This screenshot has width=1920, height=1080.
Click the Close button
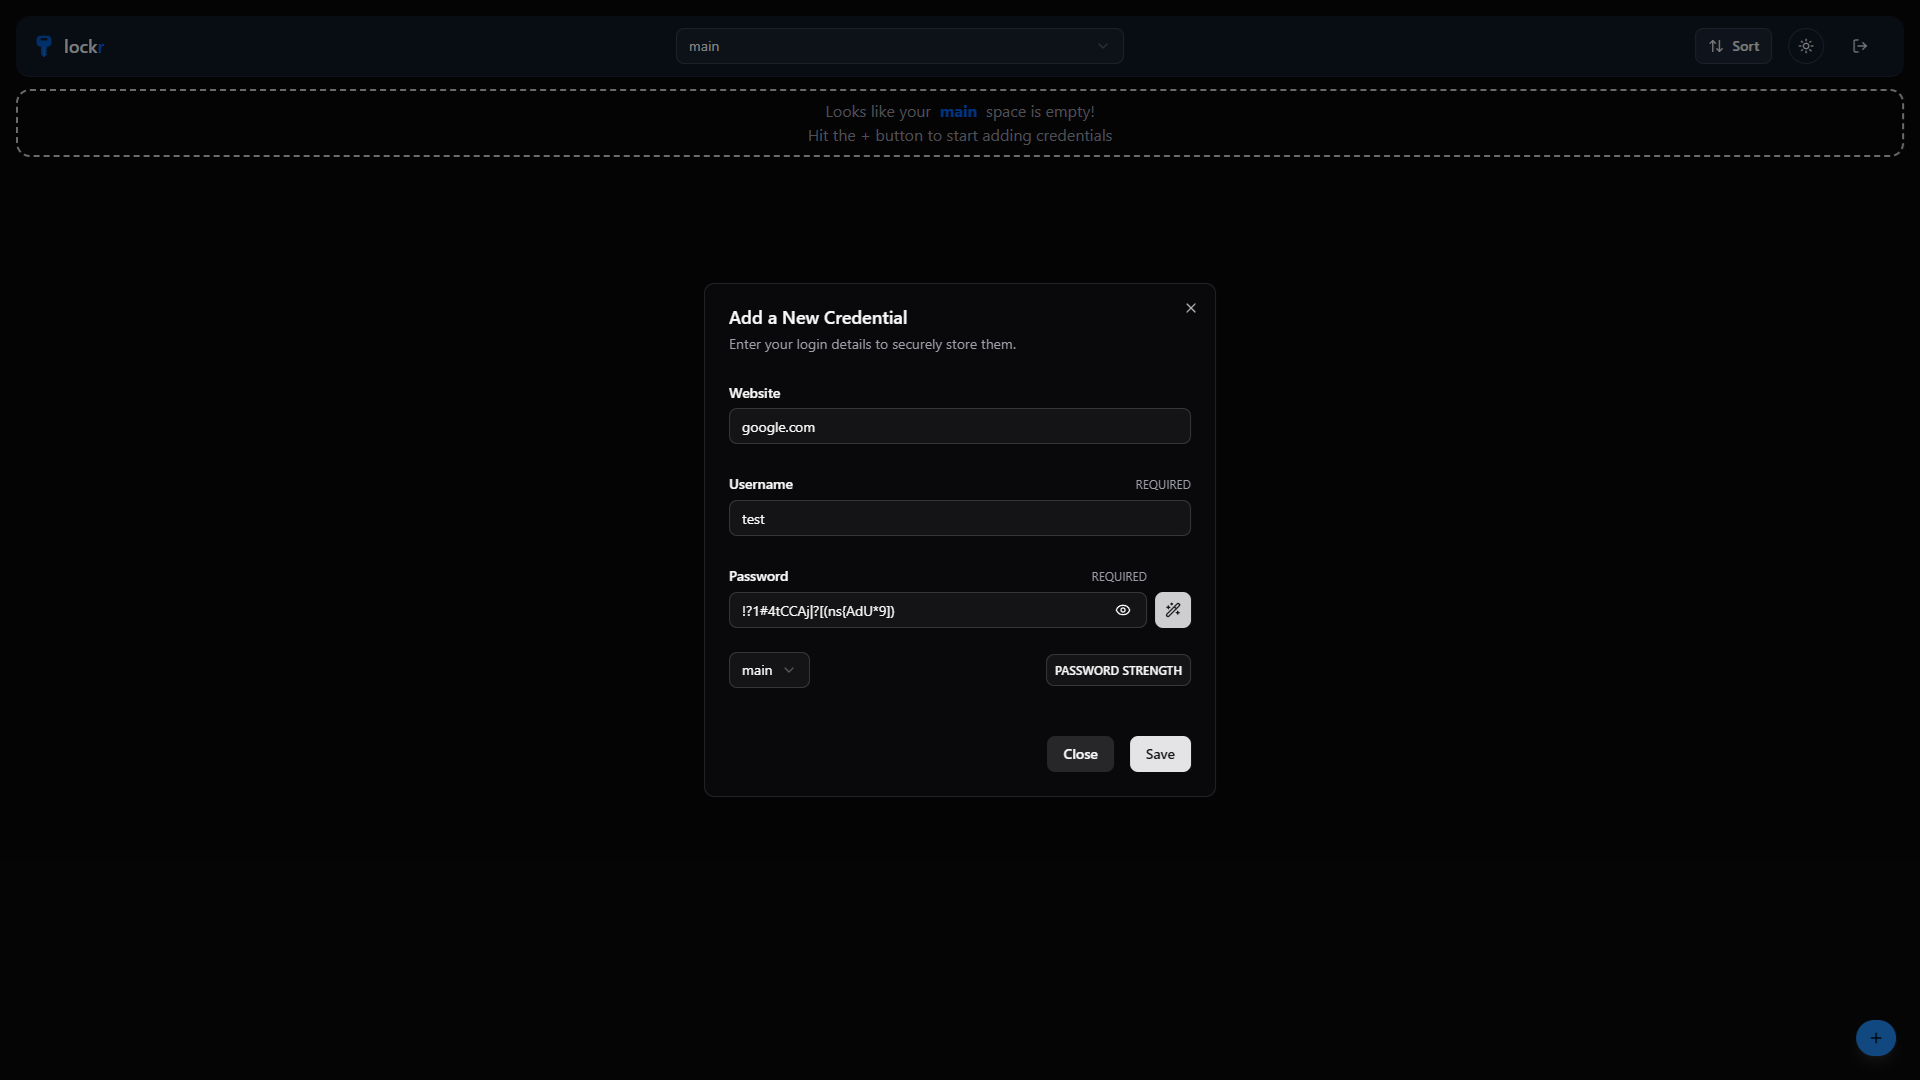pos(1080,754)
